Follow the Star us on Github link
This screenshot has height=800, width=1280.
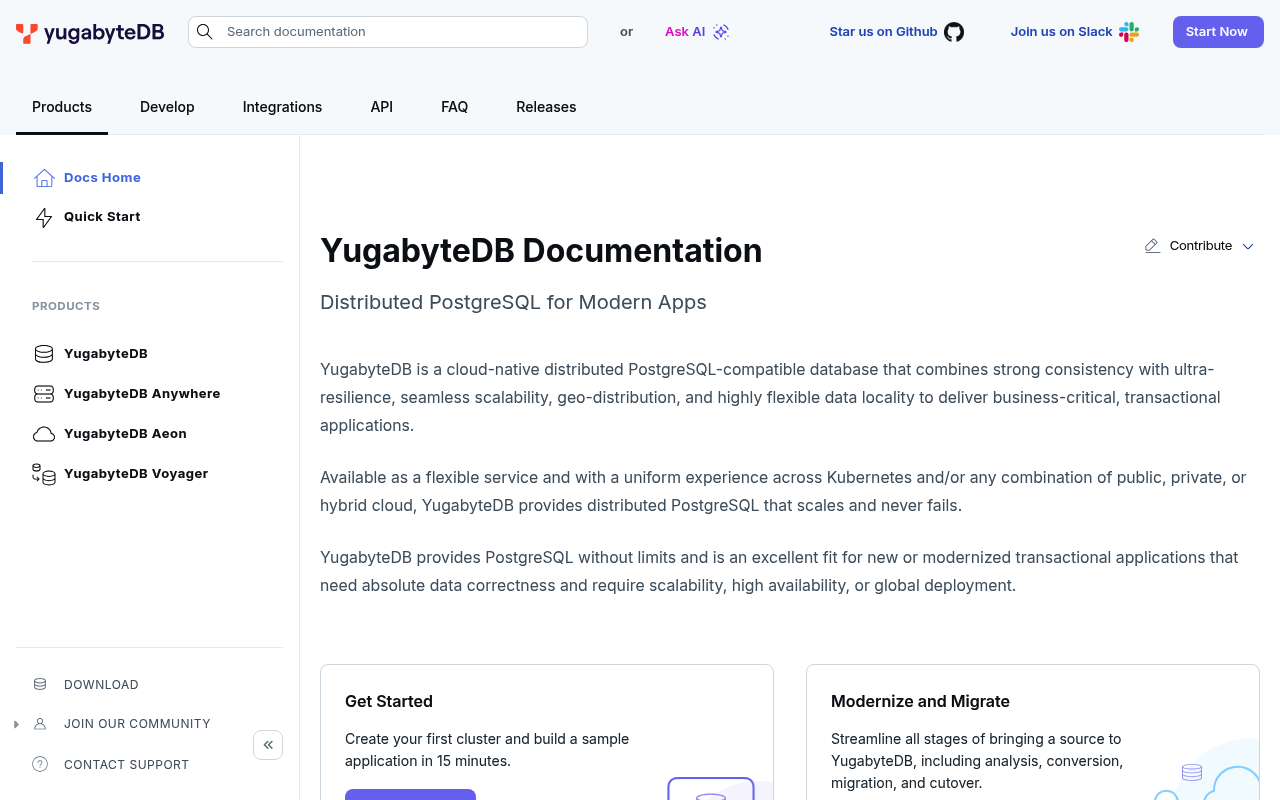pyautogui.click(x=883, y=32)
